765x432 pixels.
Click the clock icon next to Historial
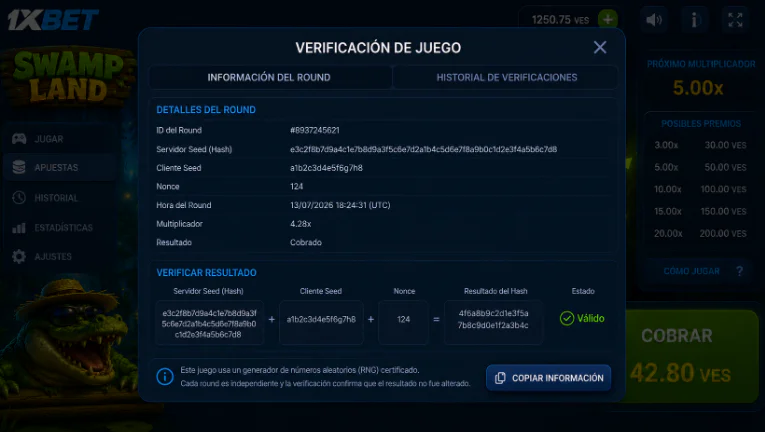click(19, 197)
